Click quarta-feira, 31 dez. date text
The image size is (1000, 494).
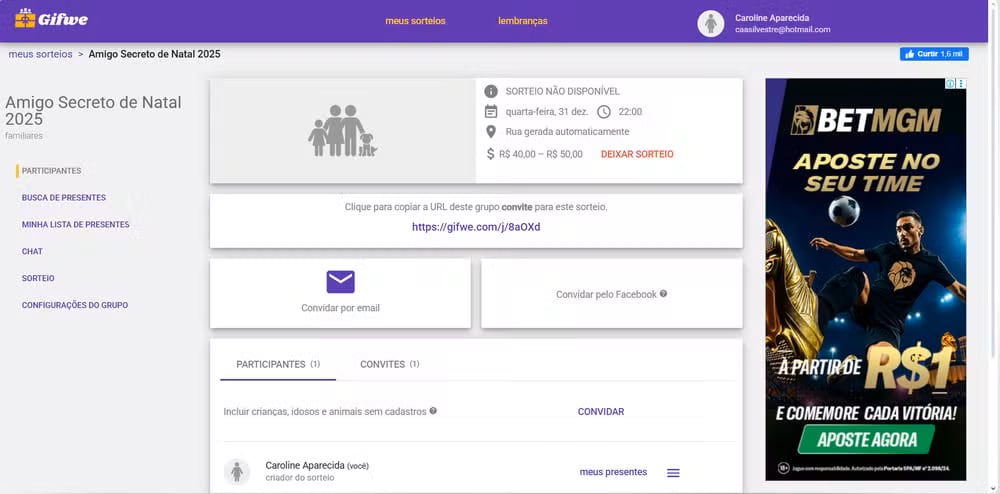547,112
